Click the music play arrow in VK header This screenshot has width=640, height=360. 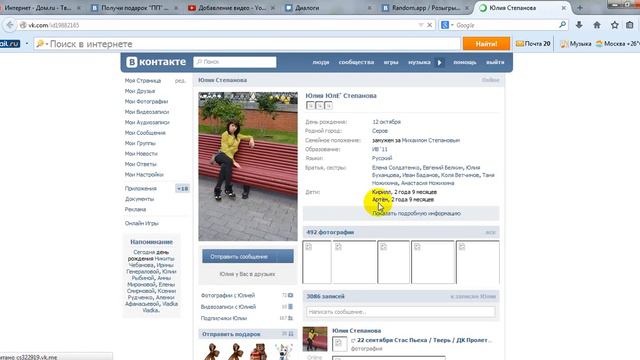point(440,62)
